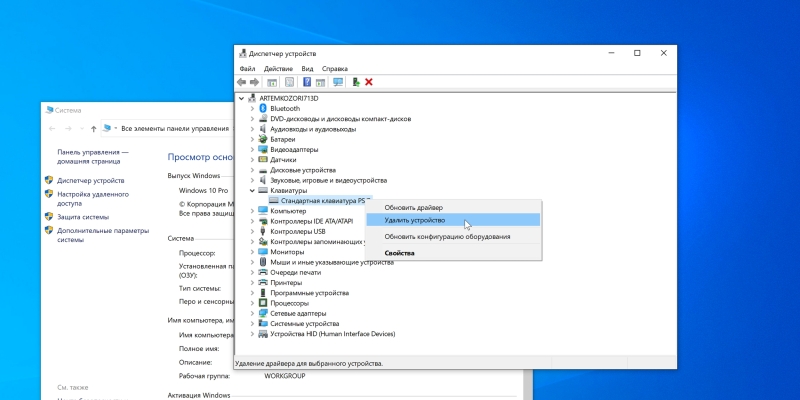Image resolution: width=800 pixels, height=400 pixels.
Task: Click the back arrow in Device Manager toolbar
Action: click(241, 82)
